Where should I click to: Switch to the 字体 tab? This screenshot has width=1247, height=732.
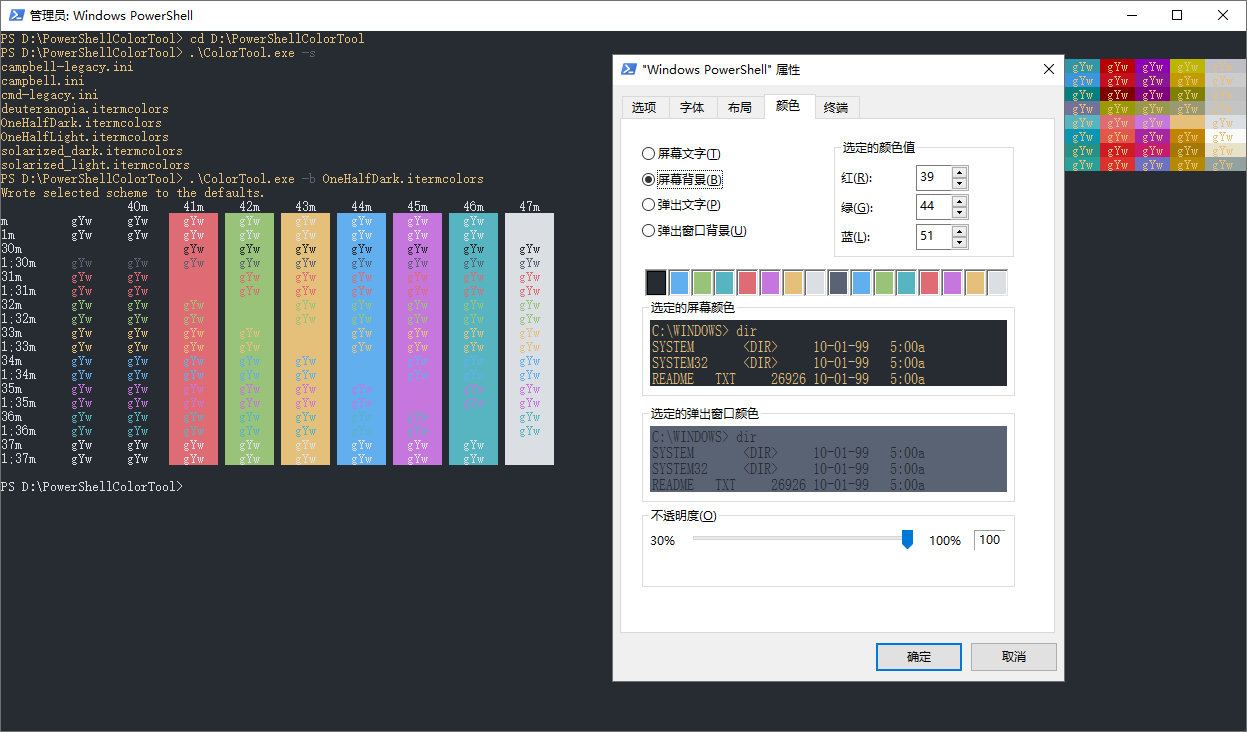tap(692, 108)
